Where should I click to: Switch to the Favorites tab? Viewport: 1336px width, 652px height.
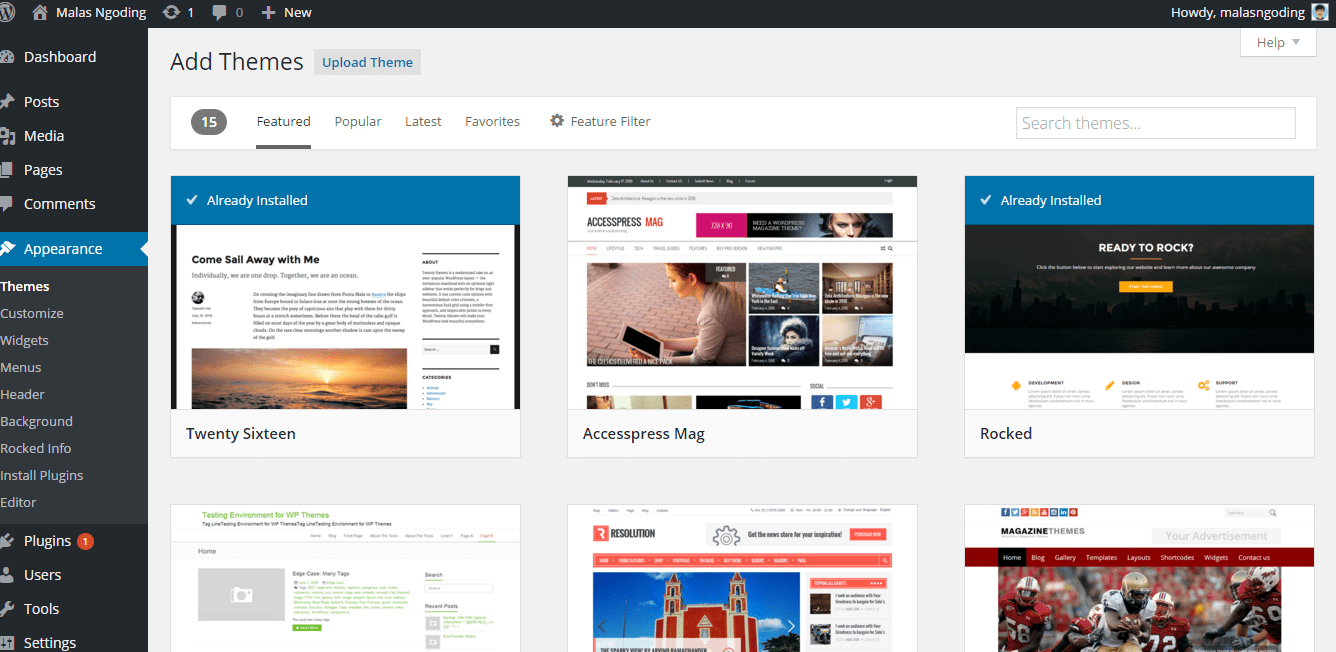click(x=492, y=121)
